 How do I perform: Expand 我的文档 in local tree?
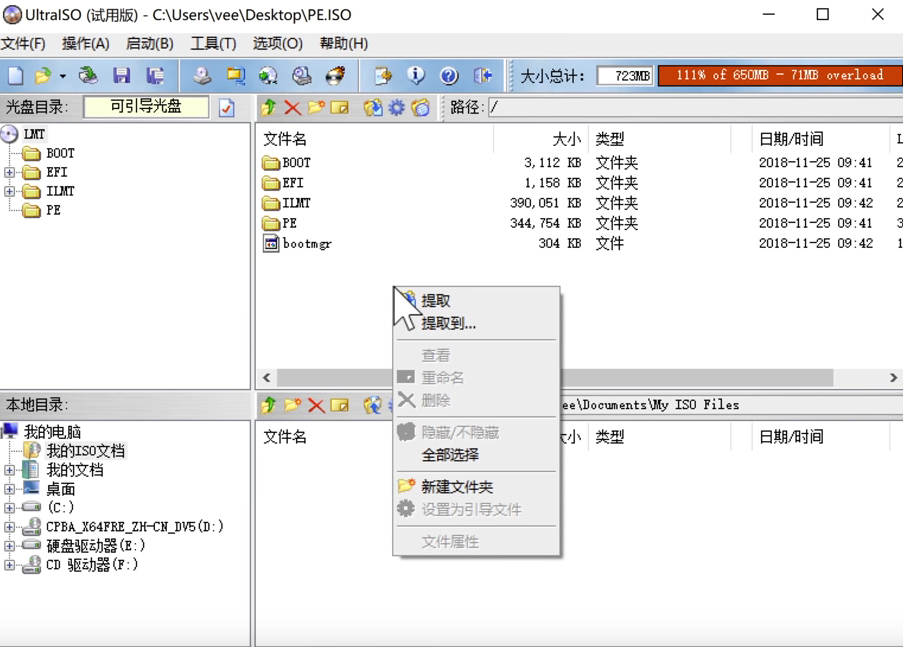click(9, 470)
